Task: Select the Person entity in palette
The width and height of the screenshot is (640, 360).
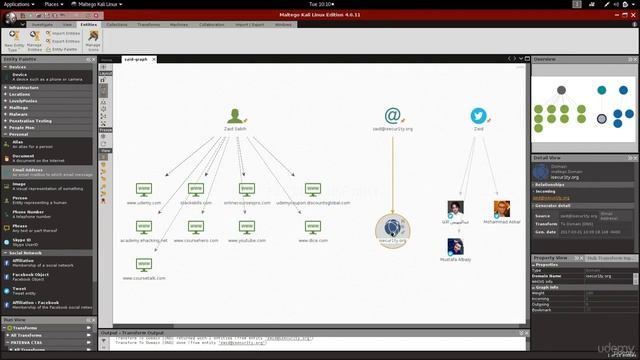Action: pos(48,200)
